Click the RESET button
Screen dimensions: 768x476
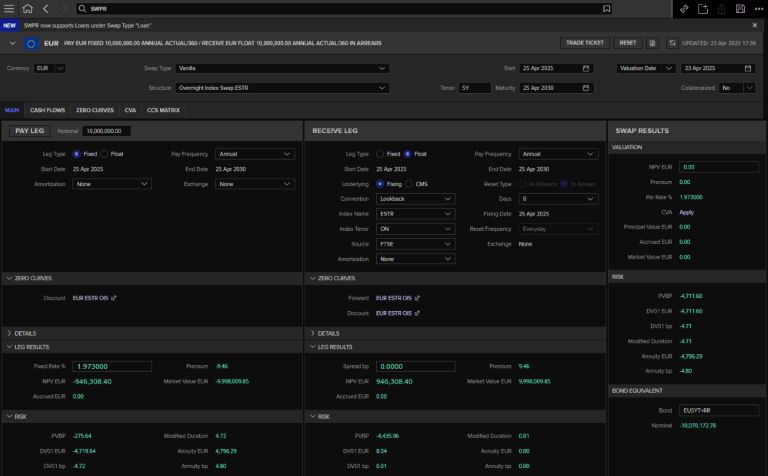click(627, 43)
